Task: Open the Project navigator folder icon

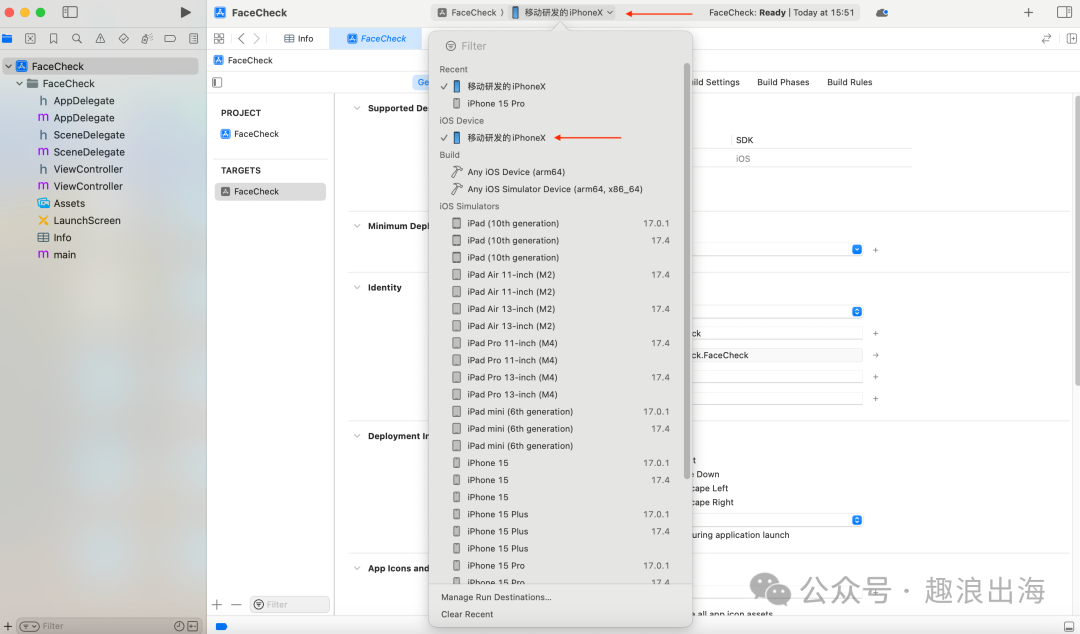Action: coord(7,39)
